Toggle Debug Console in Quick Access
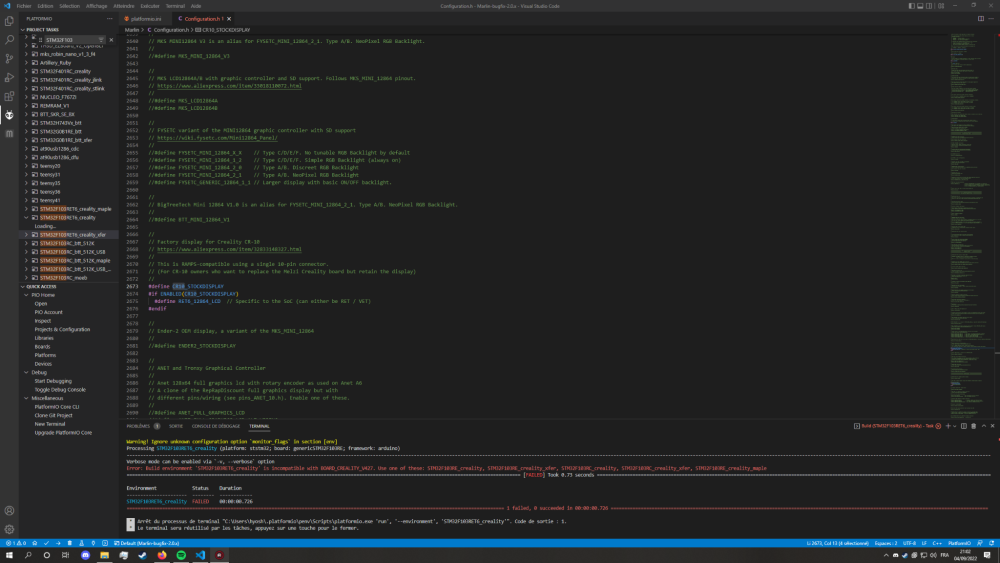1000x563 pixels. pyautogui.click(x=60, y=388)
